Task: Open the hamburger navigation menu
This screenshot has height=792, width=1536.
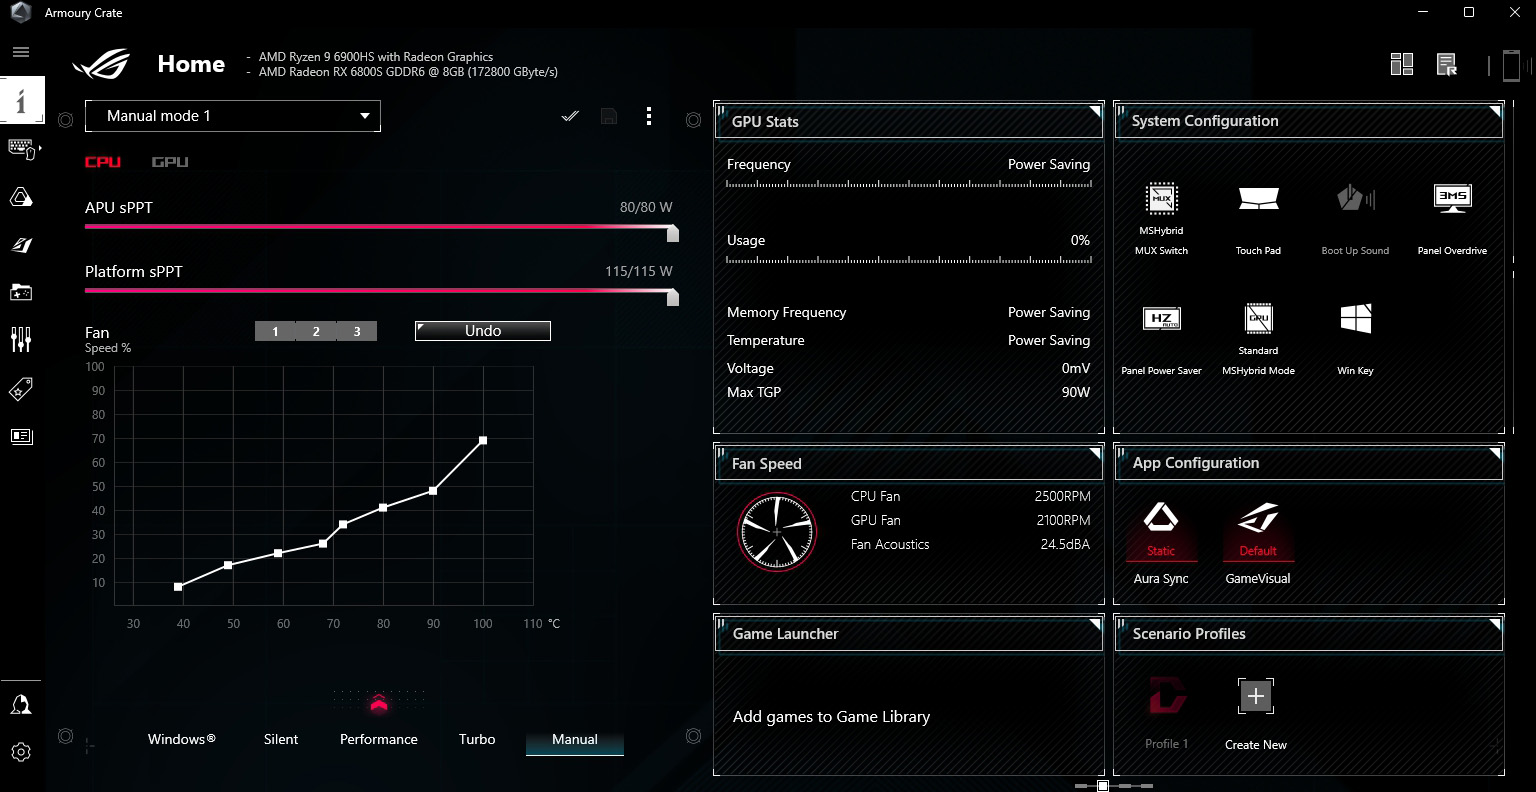Action: coord(21,52)
